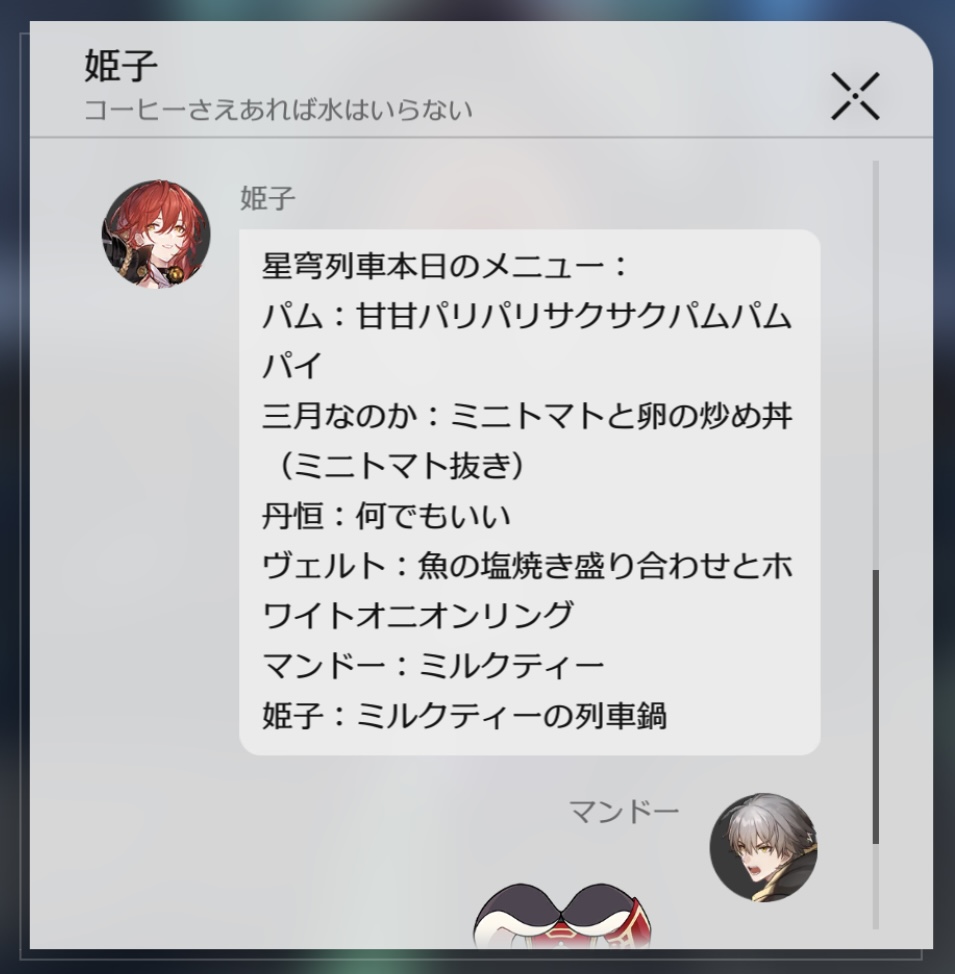Screen dimensions: 955x974
Task: Click the ワイトオニオンリング text line
Action: (x=418, y=616)
